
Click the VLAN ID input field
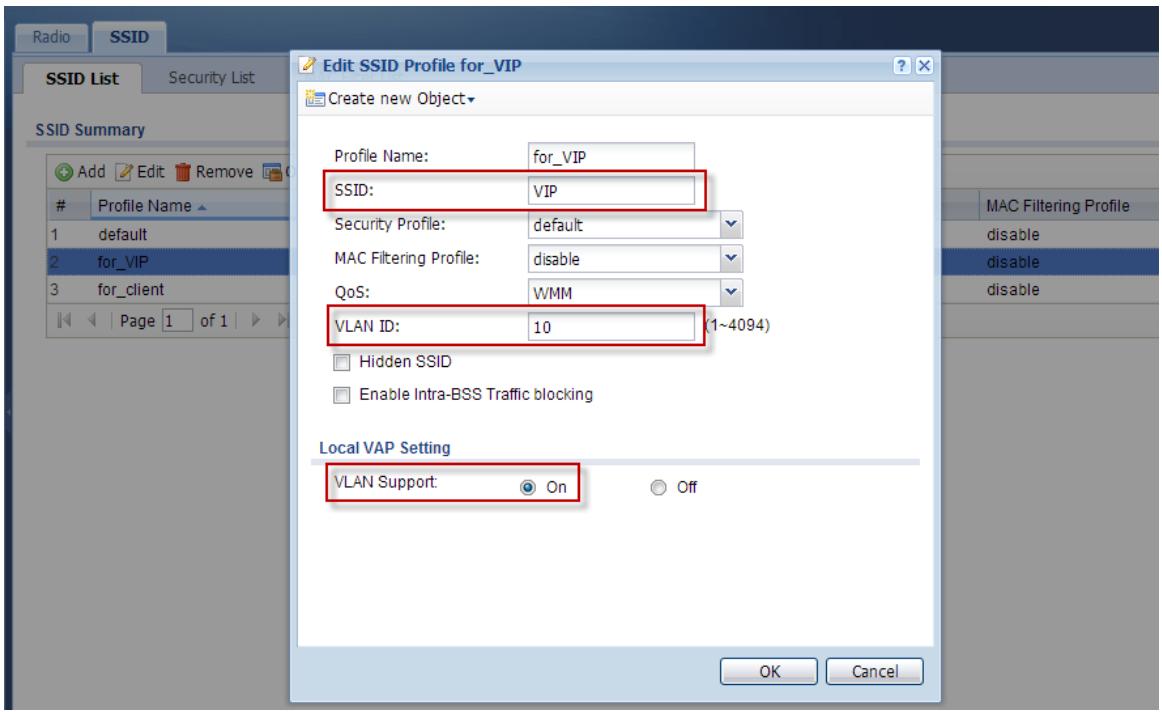[x=611, y=327]
